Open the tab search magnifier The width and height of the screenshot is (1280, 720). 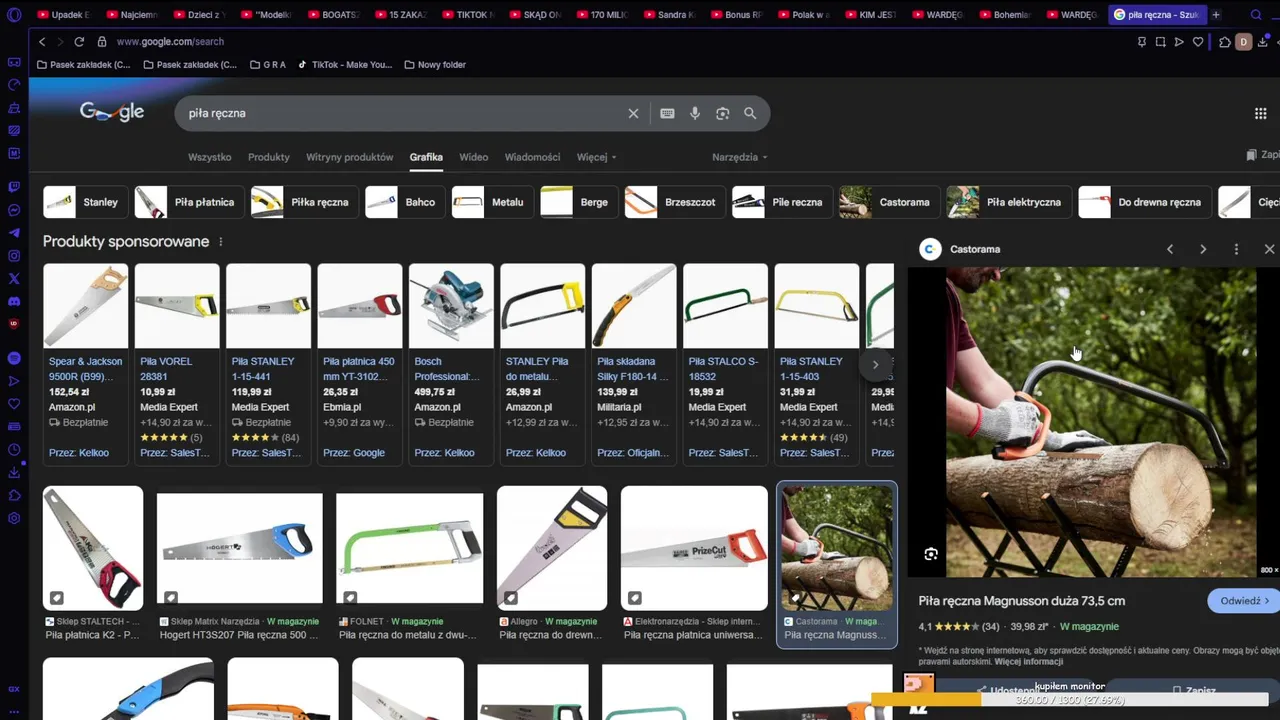(x=1258, y=15)
